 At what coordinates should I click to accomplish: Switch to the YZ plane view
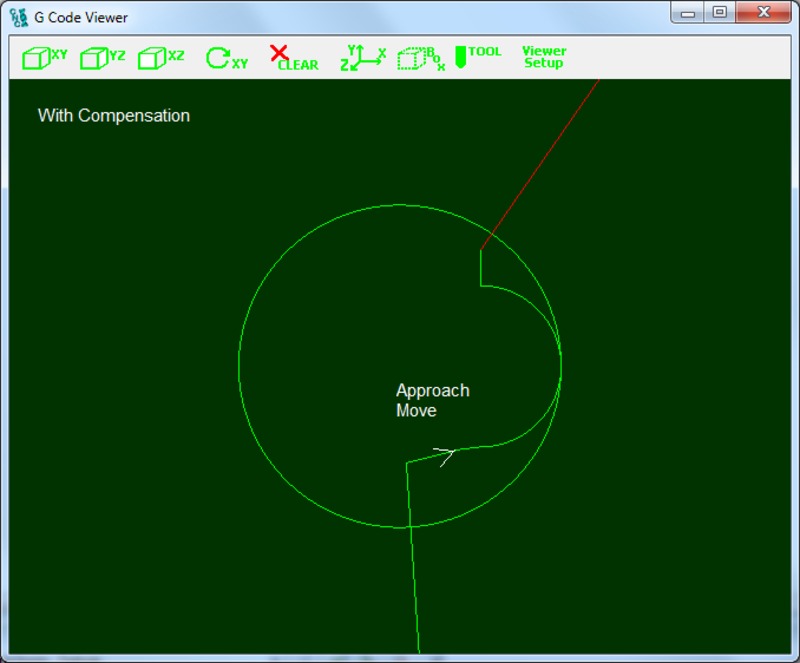[102, 58]
